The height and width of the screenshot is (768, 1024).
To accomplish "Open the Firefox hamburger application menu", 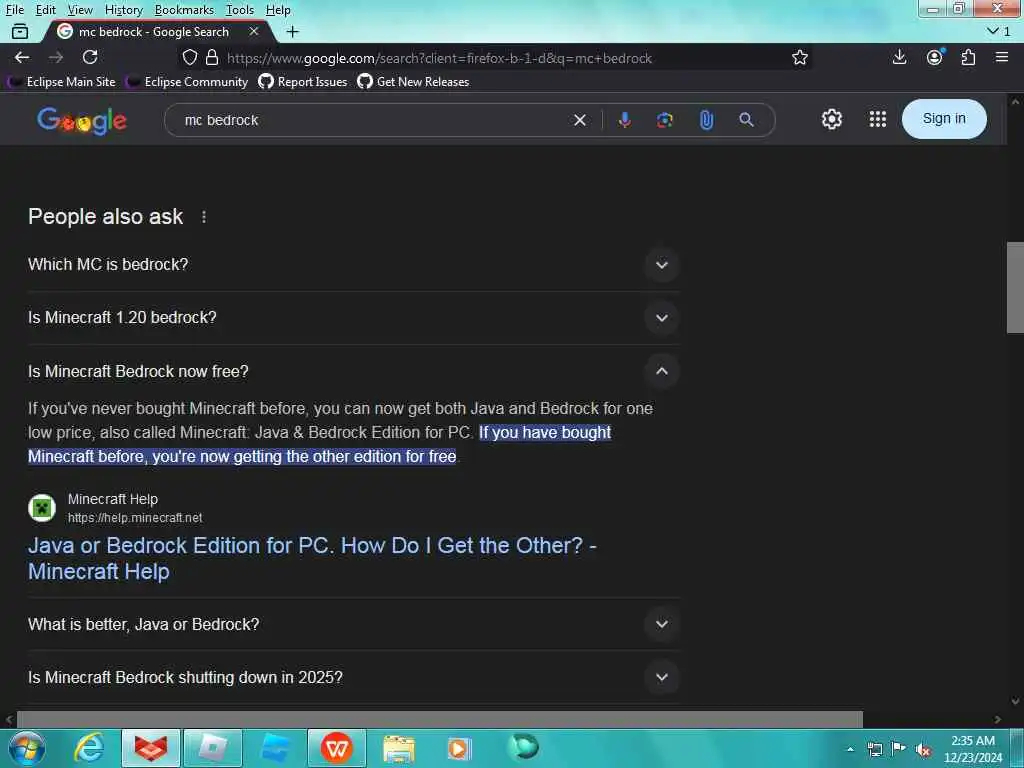I will (x=1002, y=57).
